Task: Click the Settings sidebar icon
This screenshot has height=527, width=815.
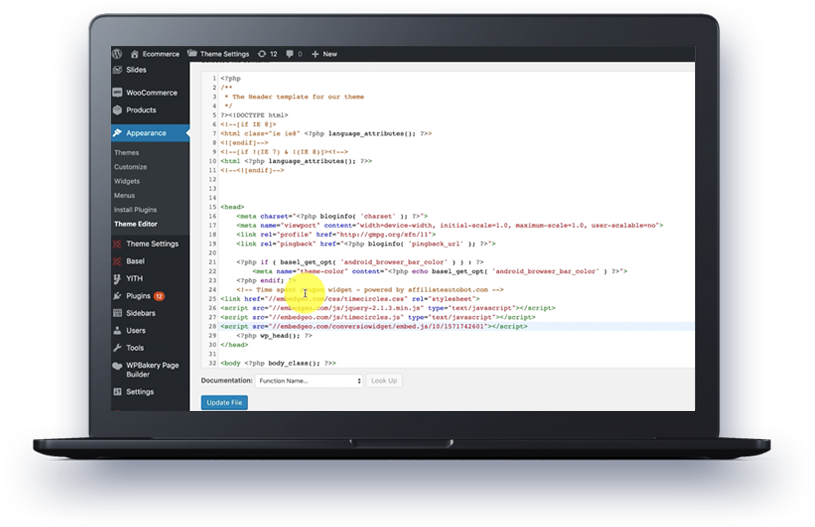Action: (117, 391)
